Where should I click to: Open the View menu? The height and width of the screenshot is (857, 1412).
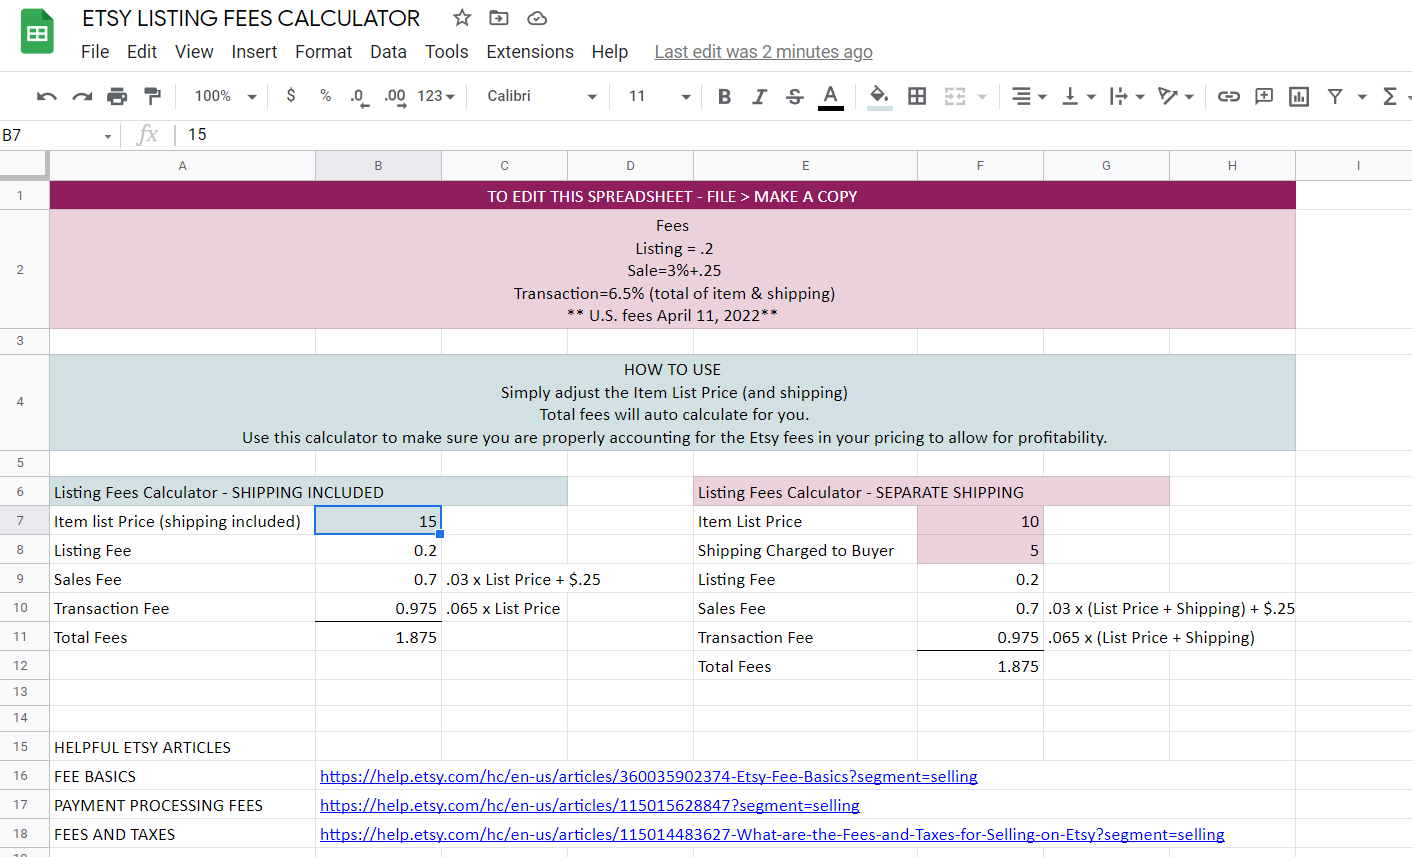194,52
